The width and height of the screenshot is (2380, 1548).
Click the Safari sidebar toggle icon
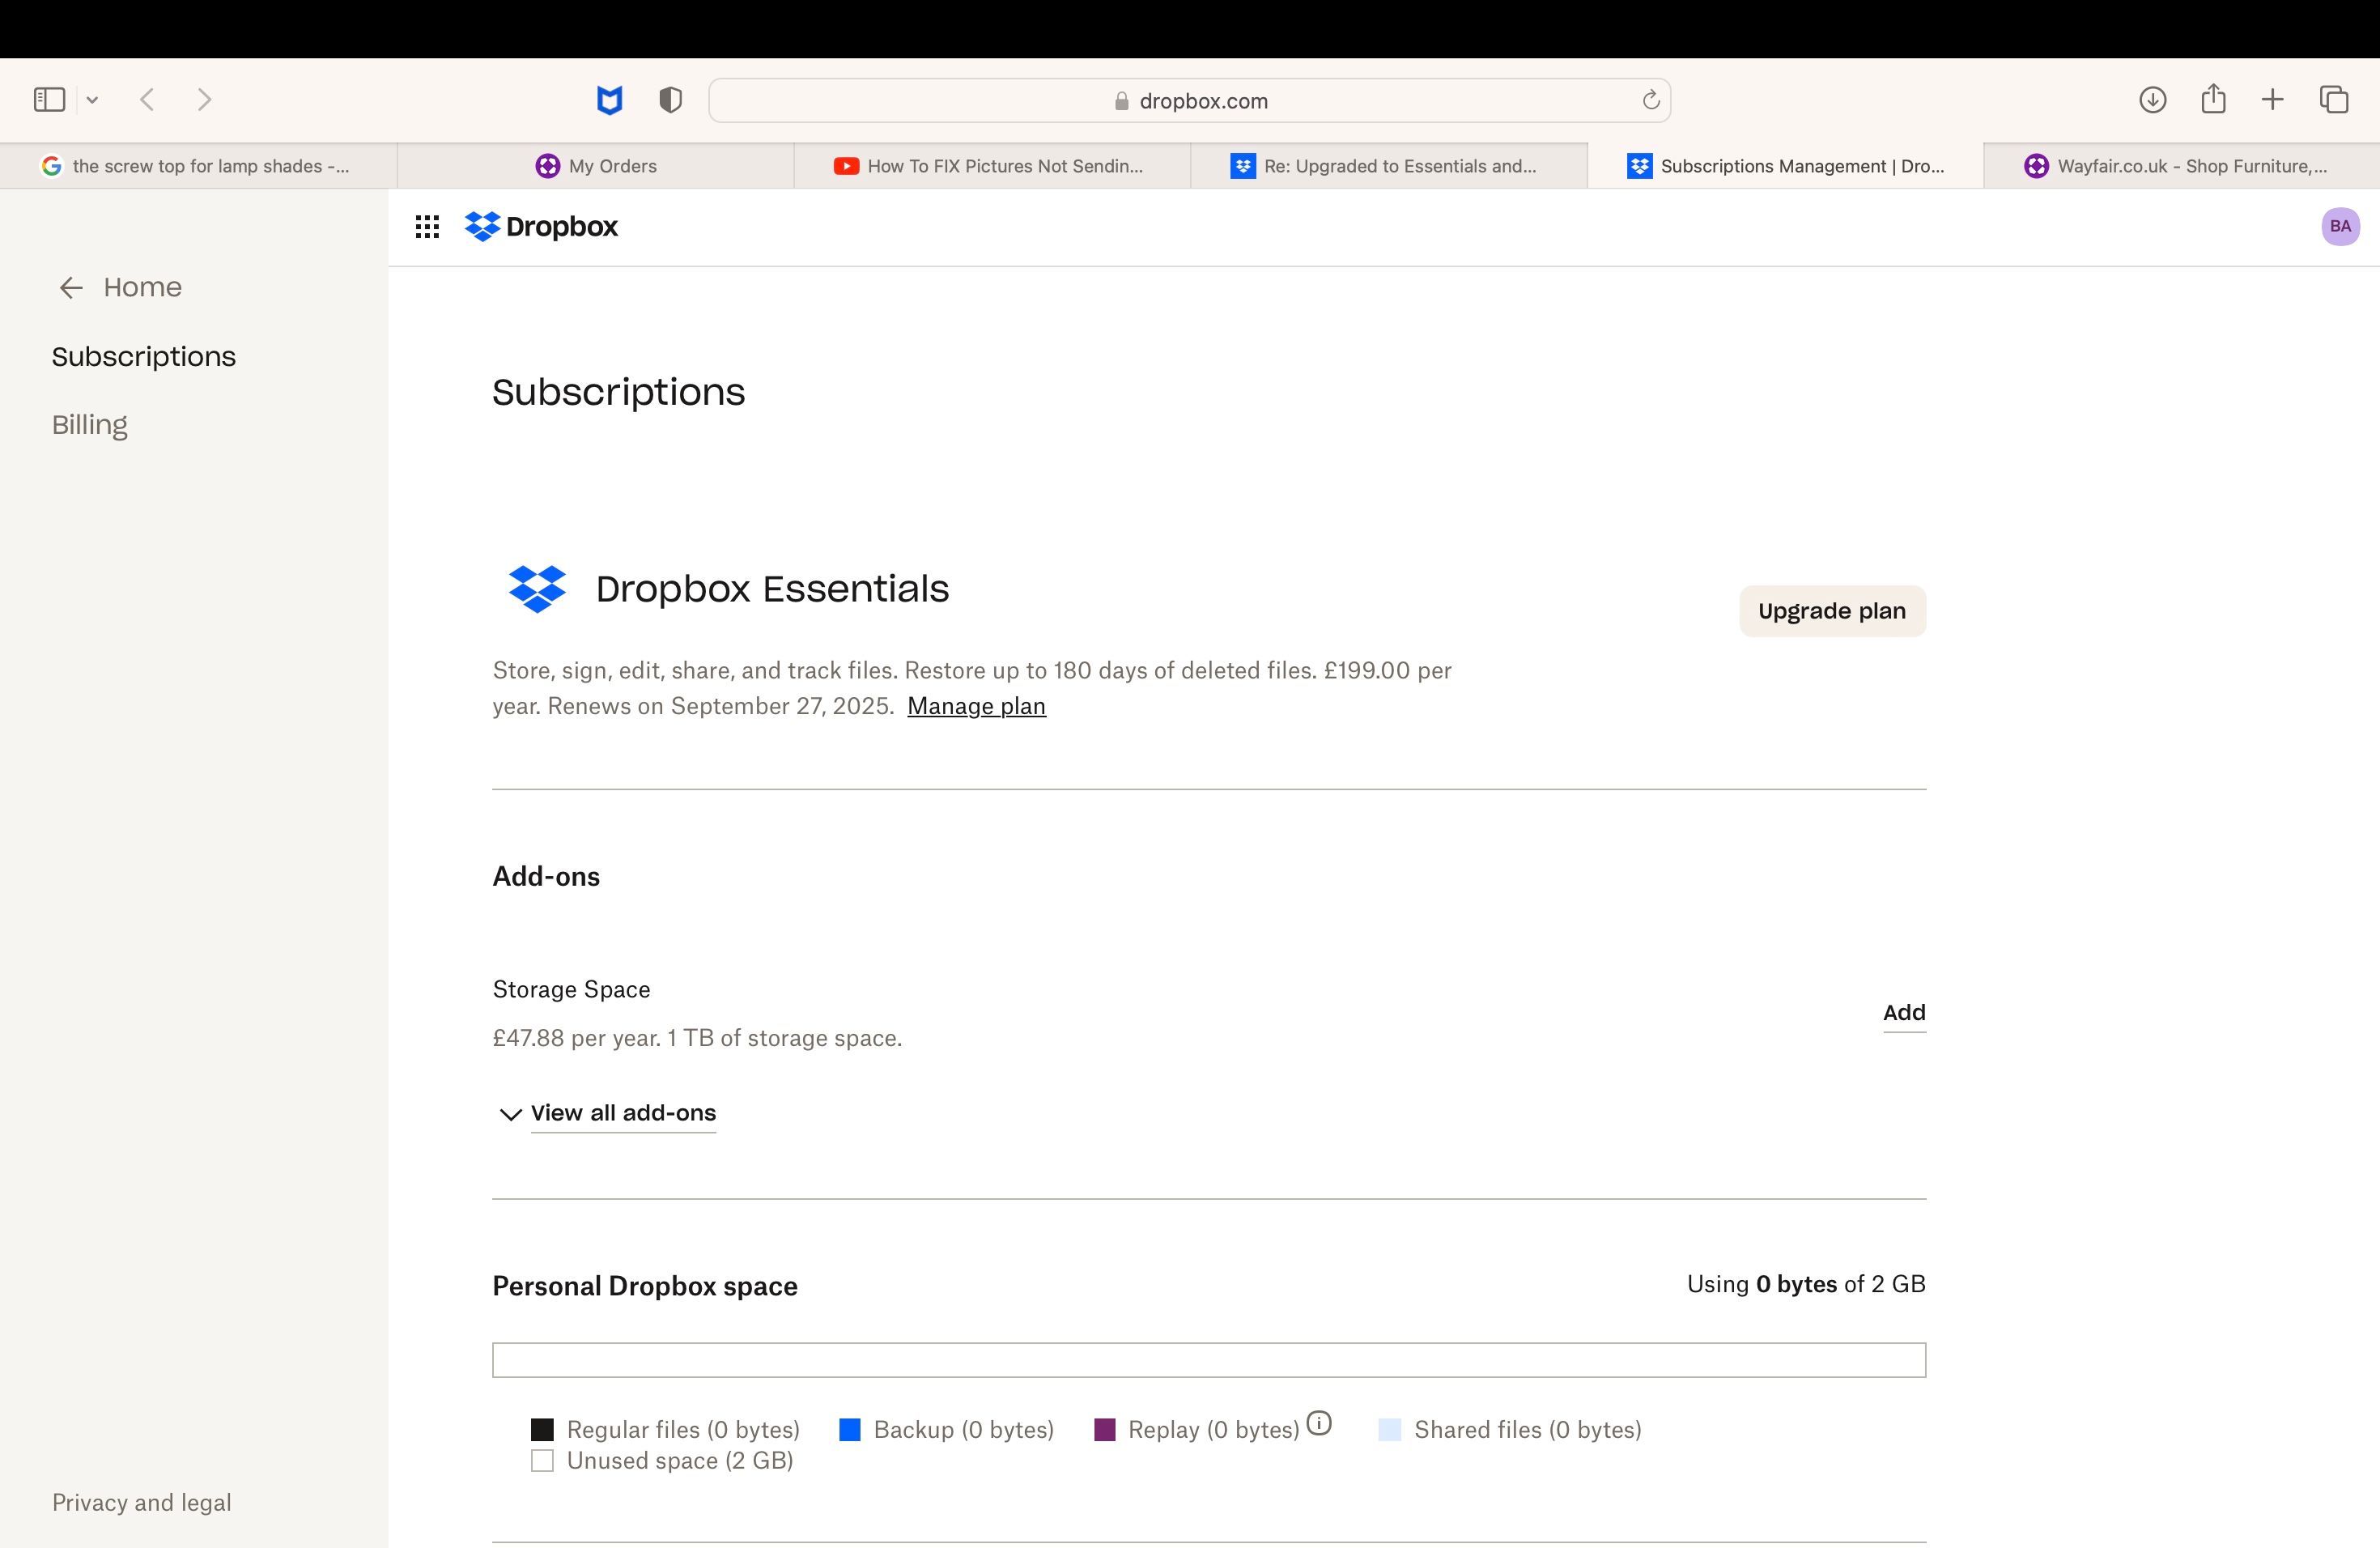pyautogui.click(x=49, y=100)
